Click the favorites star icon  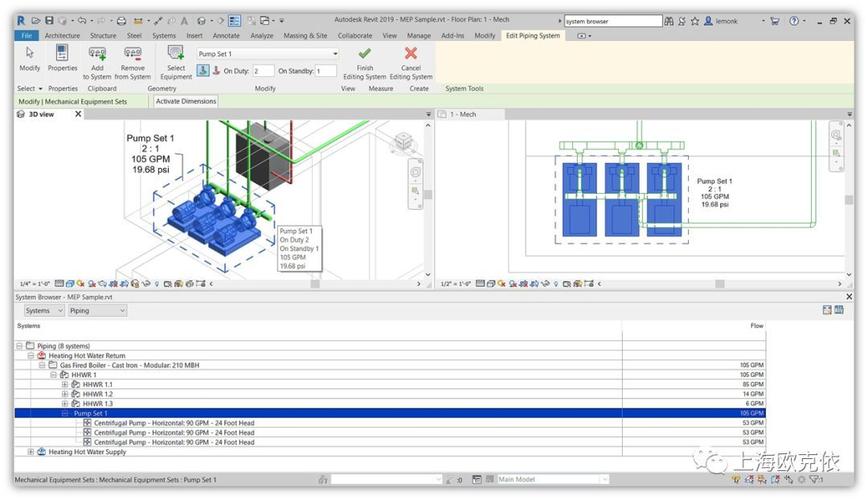695,21
